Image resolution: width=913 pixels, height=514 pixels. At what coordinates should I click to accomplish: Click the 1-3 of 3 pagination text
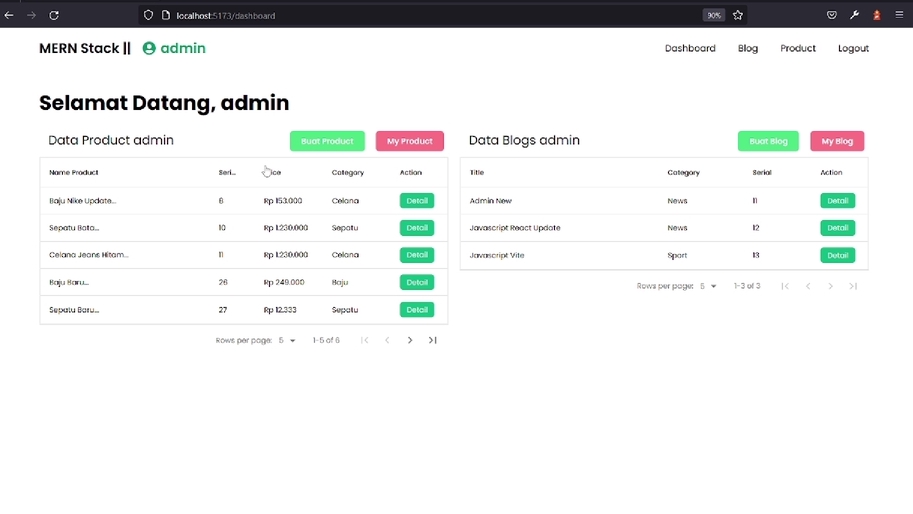coord(747,286)
